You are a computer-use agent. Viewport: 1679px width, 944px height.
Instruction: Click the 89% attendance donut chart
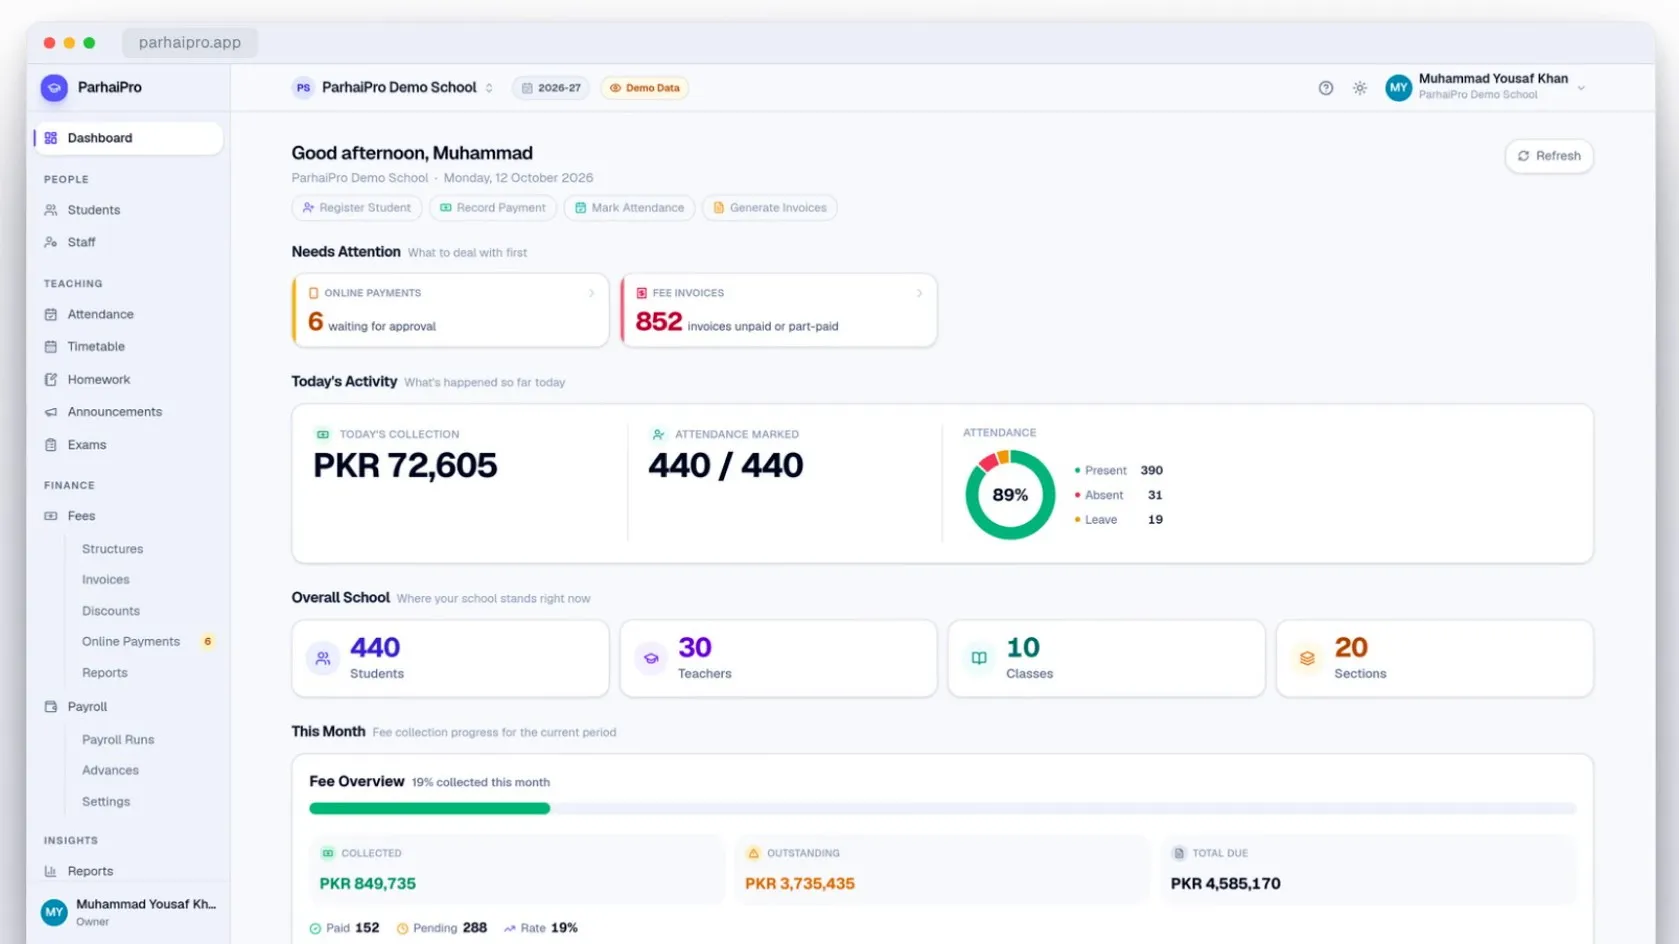click(1010, 495)
